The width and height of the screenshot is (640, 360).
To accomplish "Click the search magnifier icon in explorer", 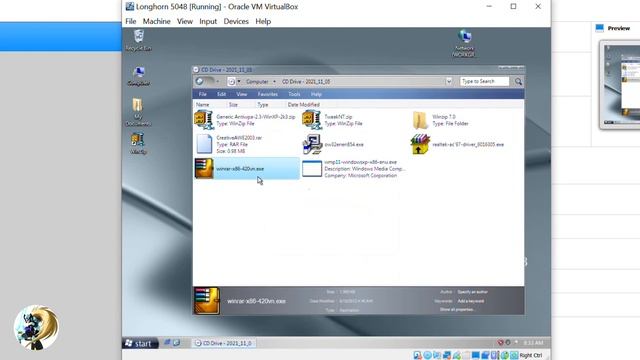I will point(518,82).
